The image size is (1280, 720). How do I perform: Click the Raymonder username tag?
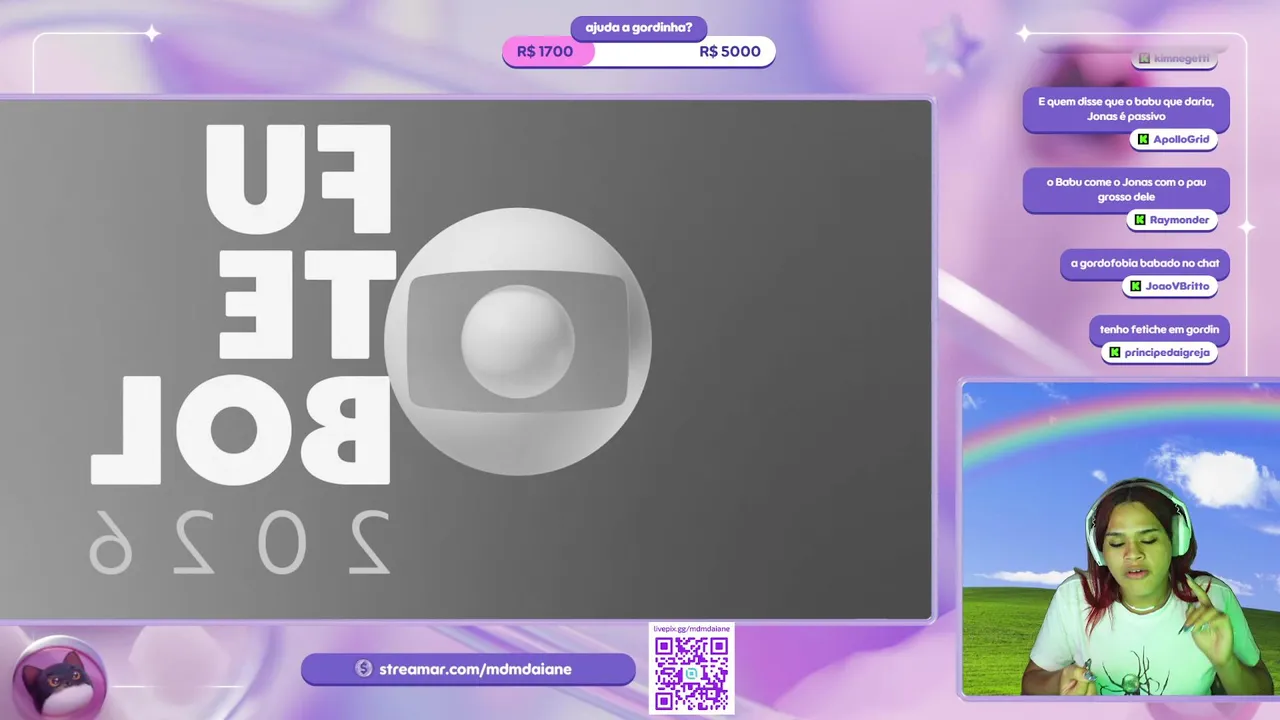(x=1172, y=220)
